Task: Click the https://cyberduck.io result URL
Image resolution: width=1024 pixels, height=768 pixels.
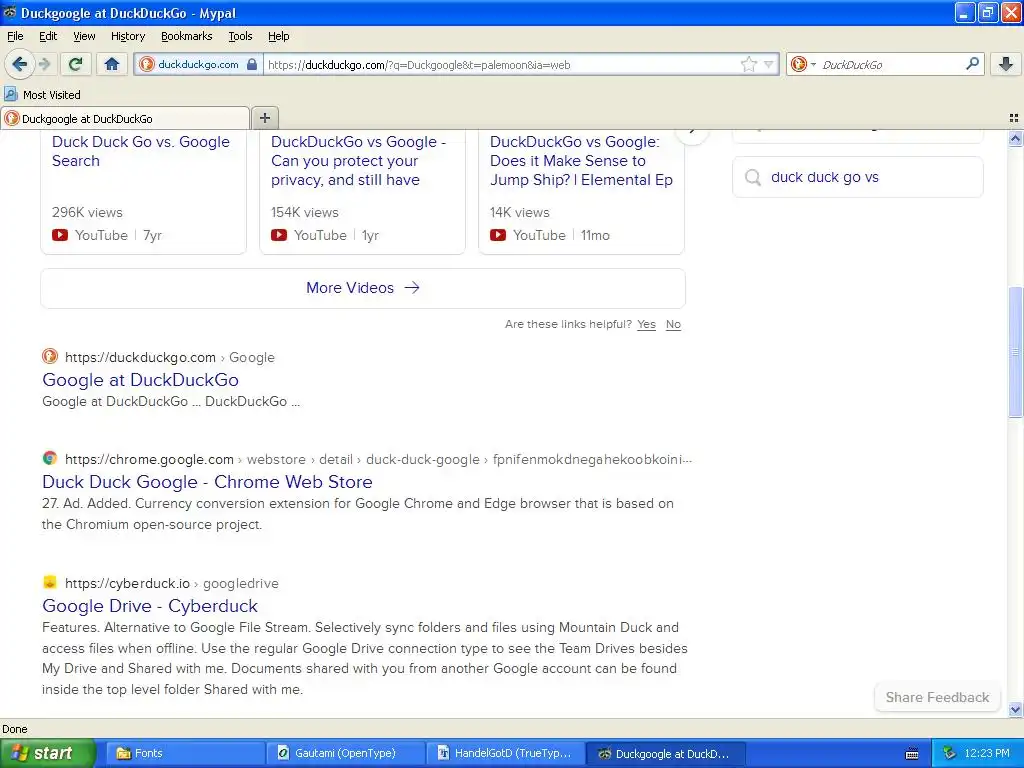Action: [x=127, y=583]
